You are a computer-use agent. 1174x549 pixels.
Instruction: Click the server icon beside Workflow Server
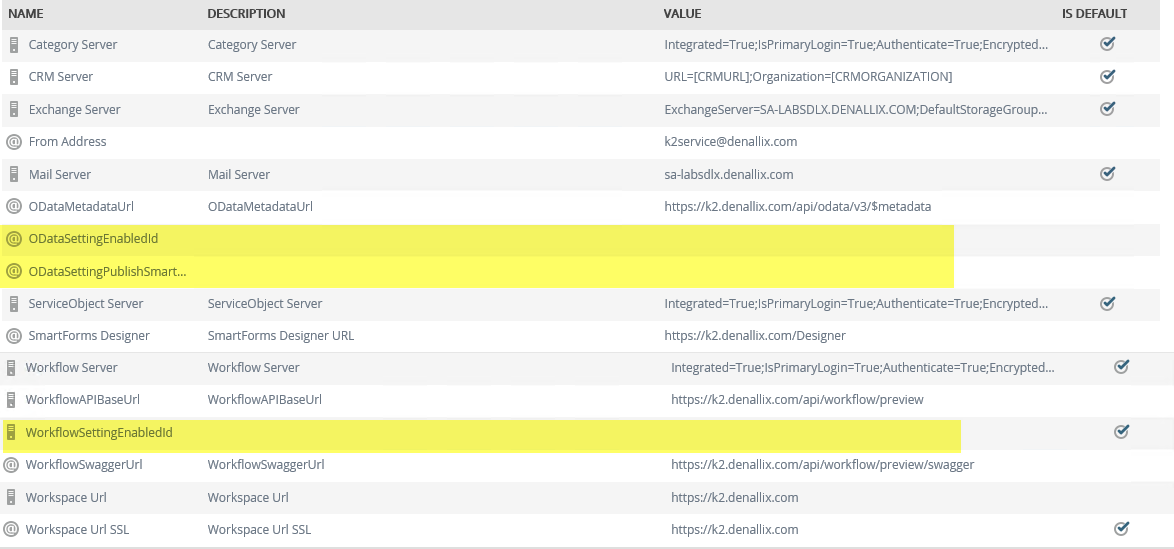(x=10, y=368)
